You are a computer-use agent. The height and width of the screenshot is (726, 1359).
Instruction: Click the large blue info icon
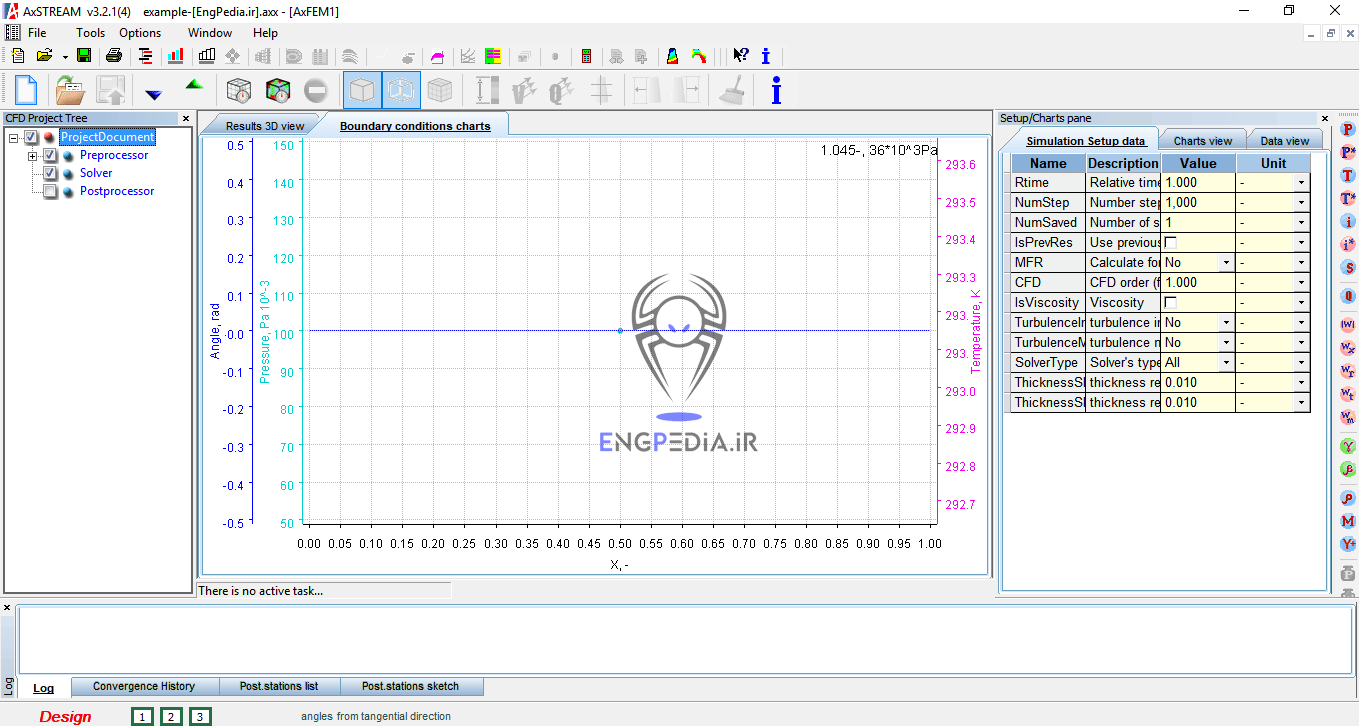coord(776,90)
